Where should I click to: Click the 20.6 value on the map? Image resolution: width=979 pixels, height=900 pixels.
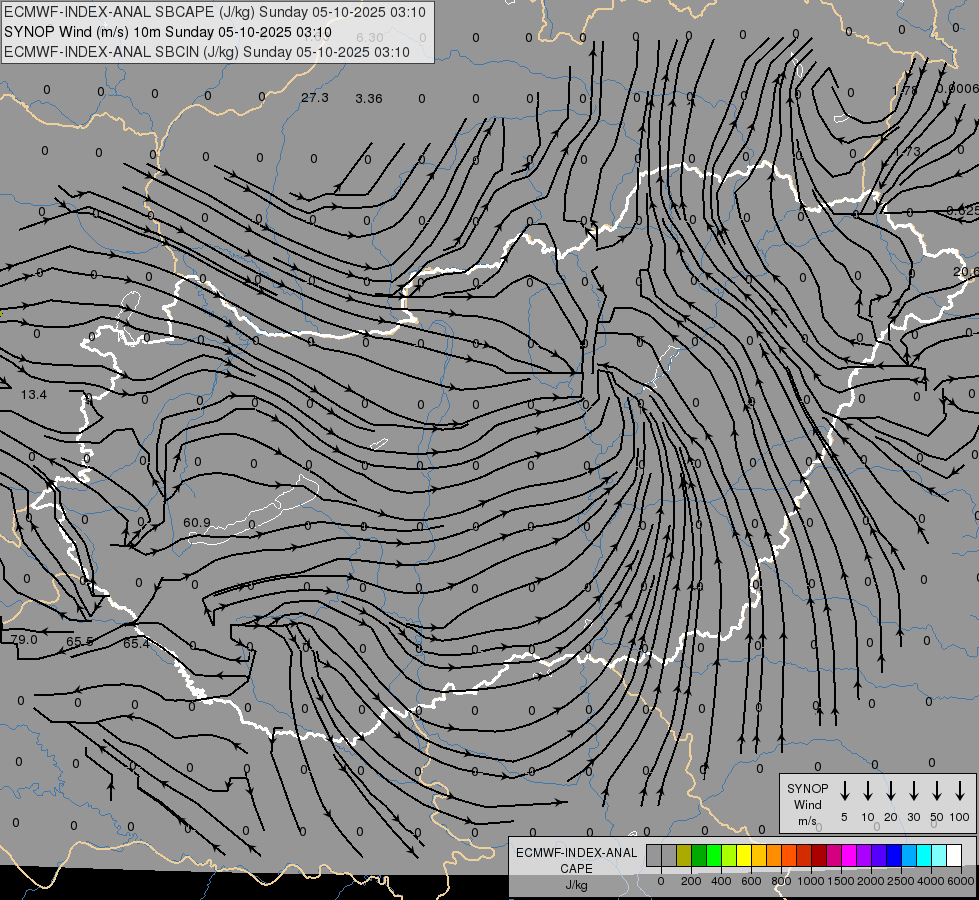coord(966,272)
